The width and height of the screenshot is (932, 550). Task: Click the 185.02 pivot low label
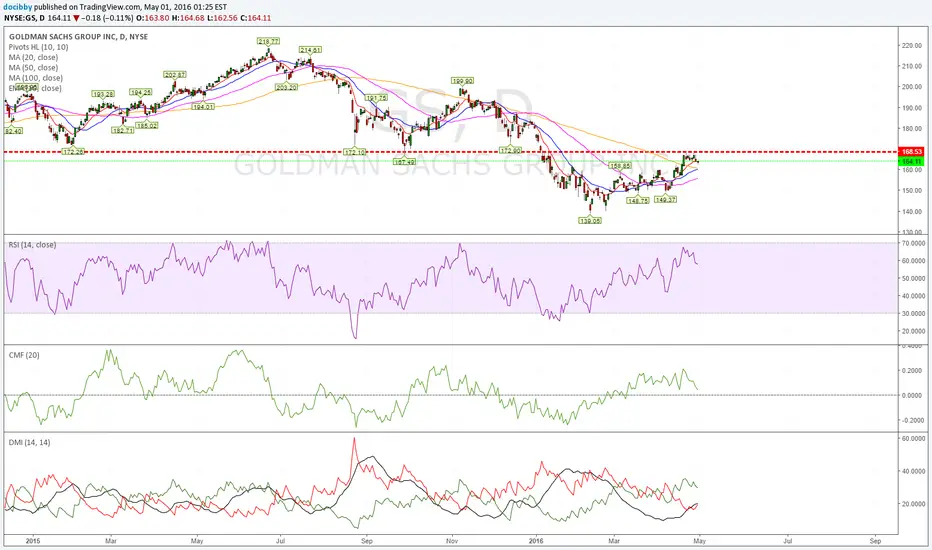pos(146,125)
